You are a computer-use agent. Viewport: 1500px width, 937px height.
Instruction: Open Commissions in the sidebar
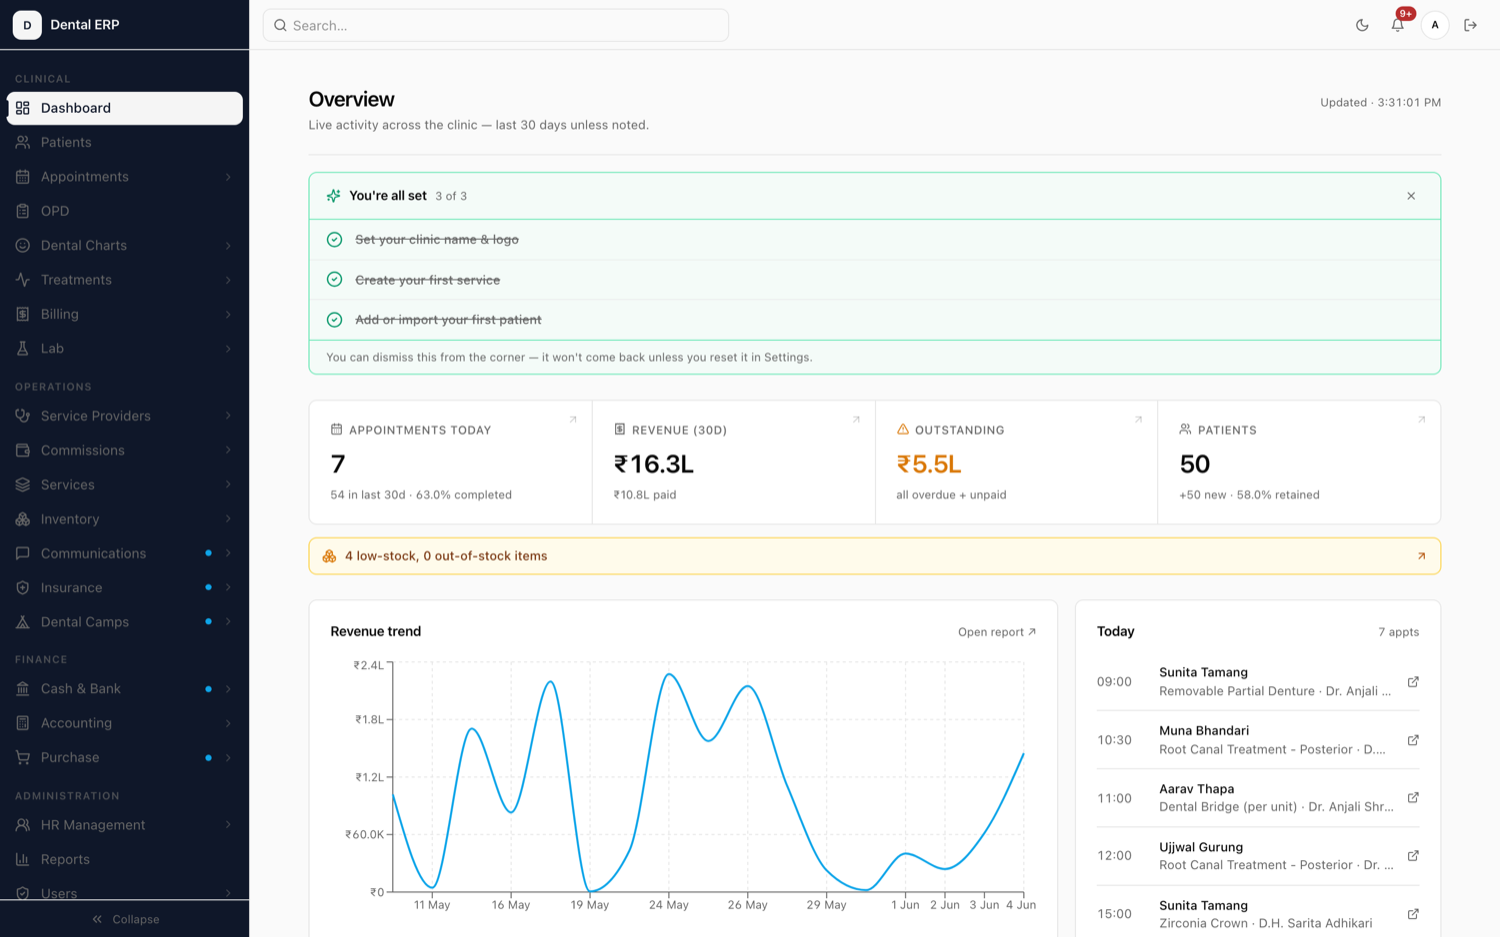click(x=125, y=450)
